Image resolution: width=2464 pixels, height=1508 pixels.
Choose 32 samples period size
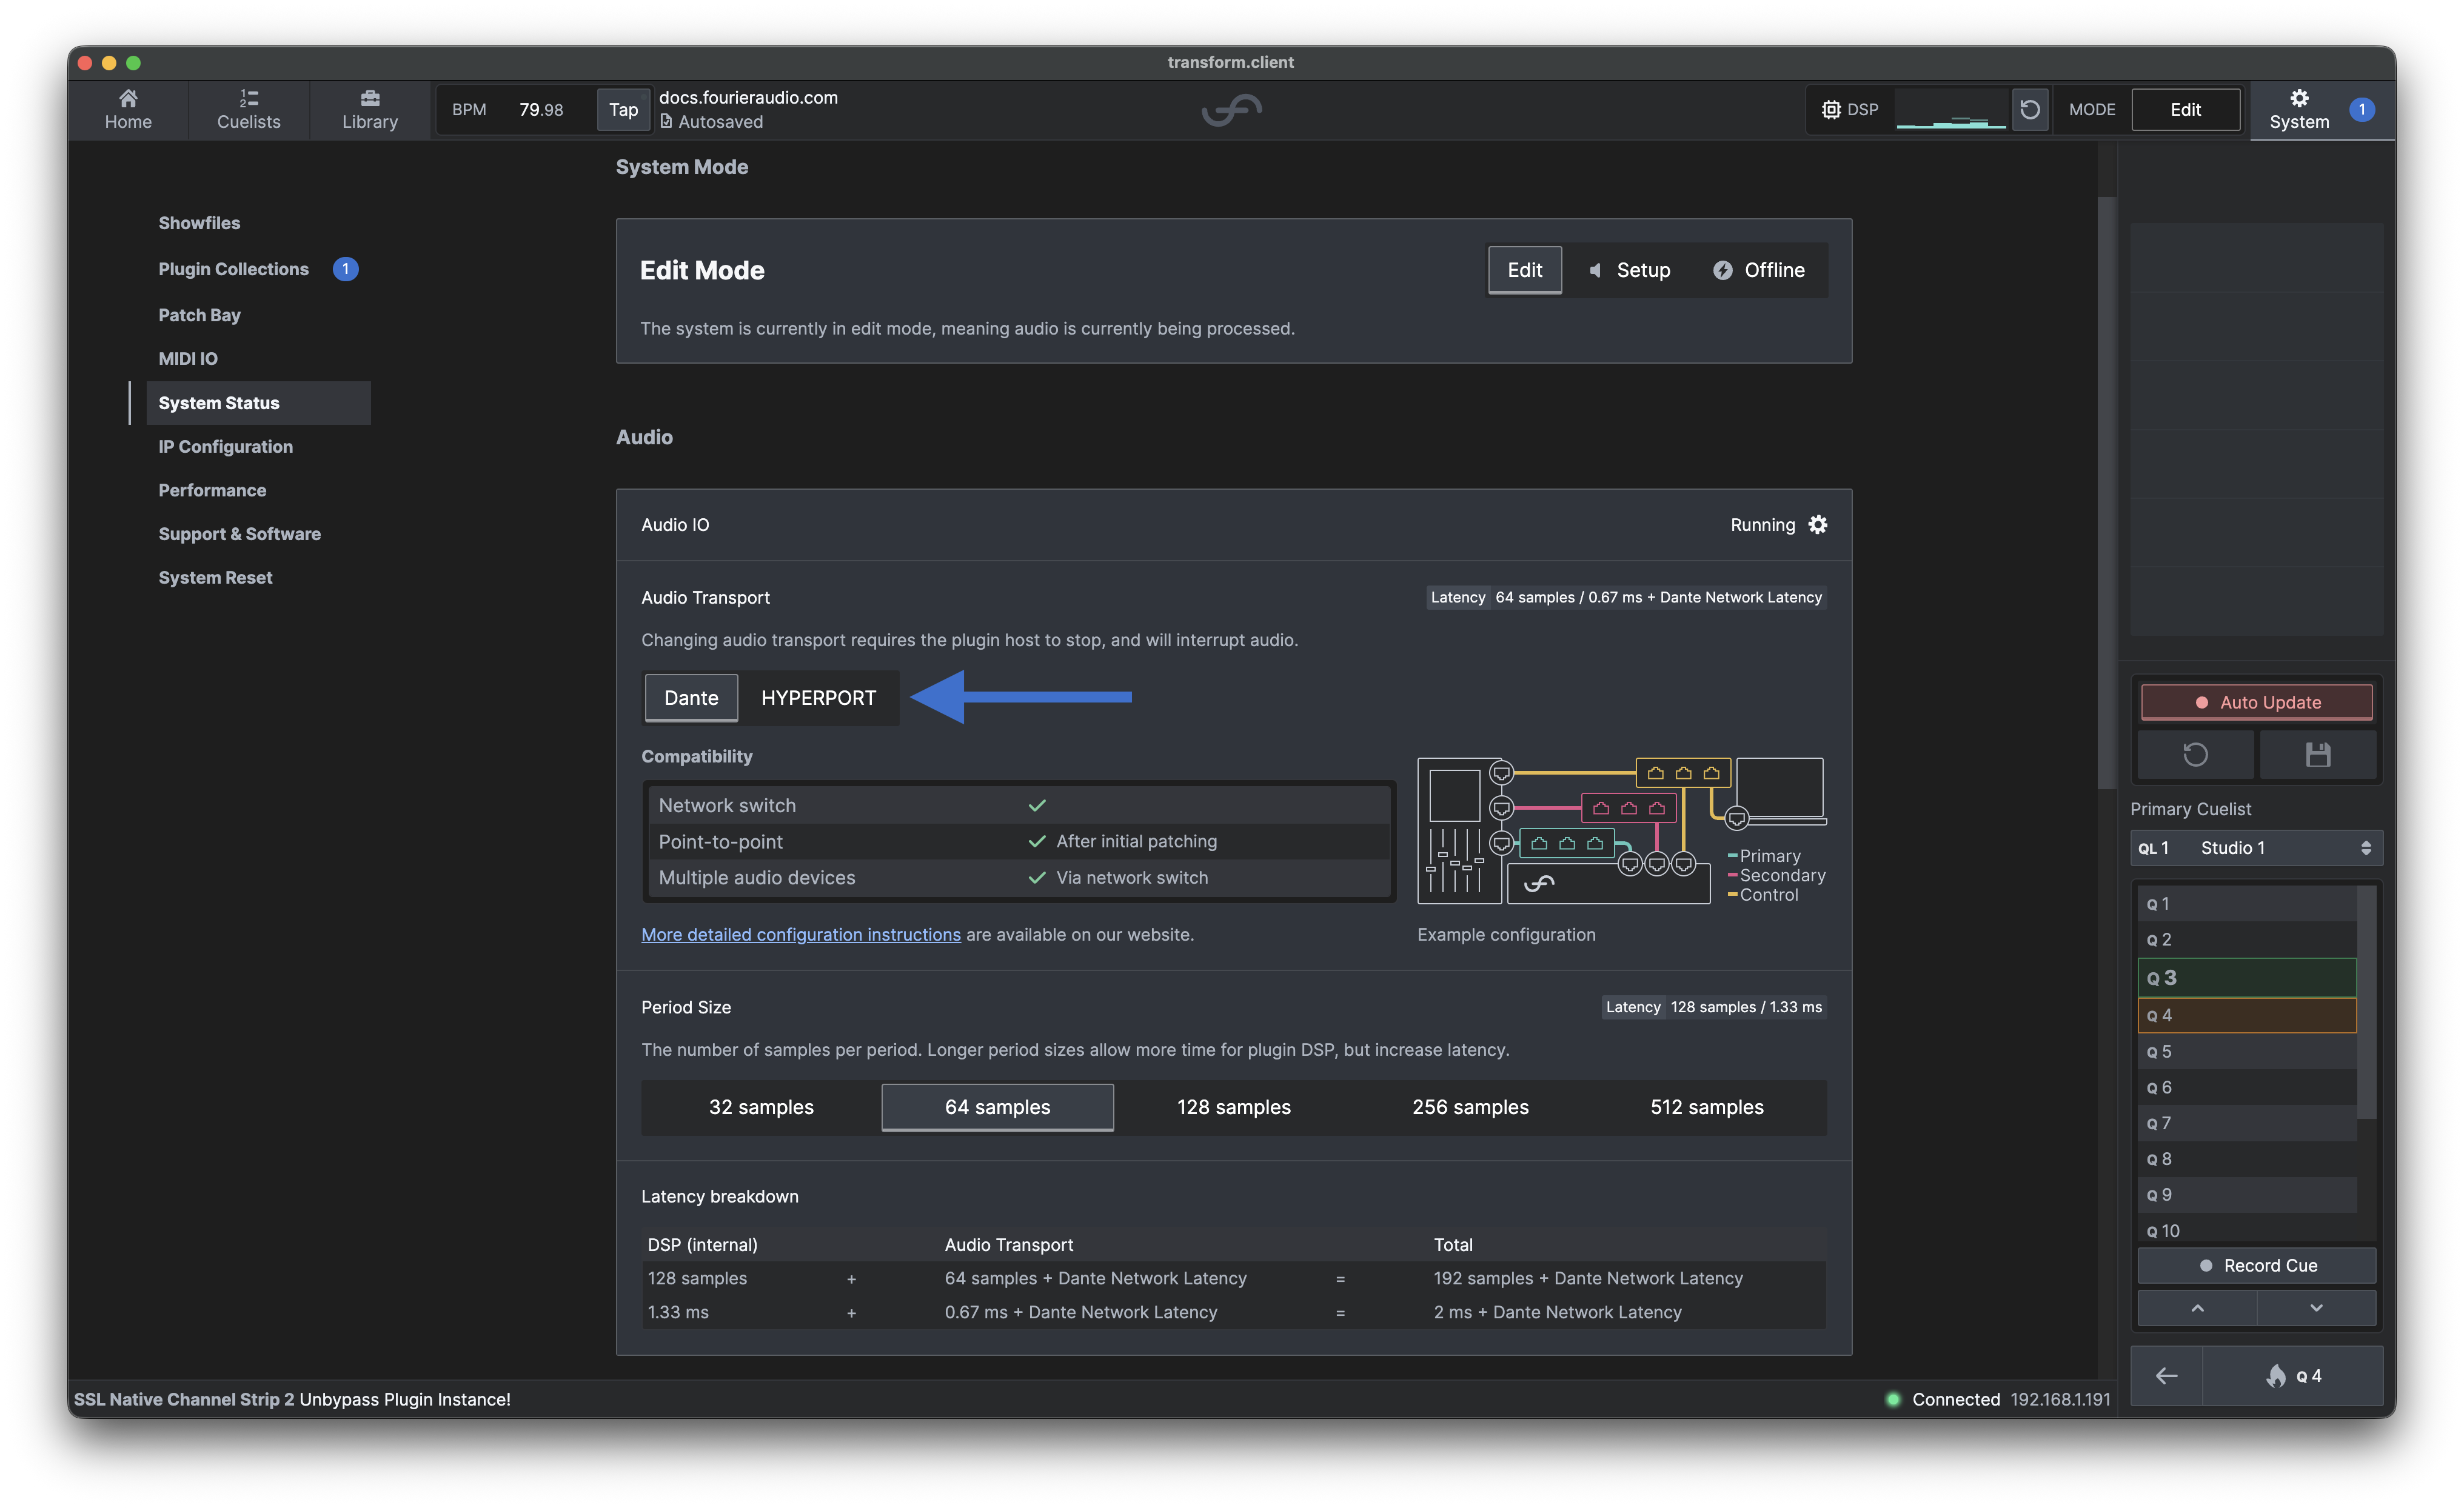[760, 1106]
